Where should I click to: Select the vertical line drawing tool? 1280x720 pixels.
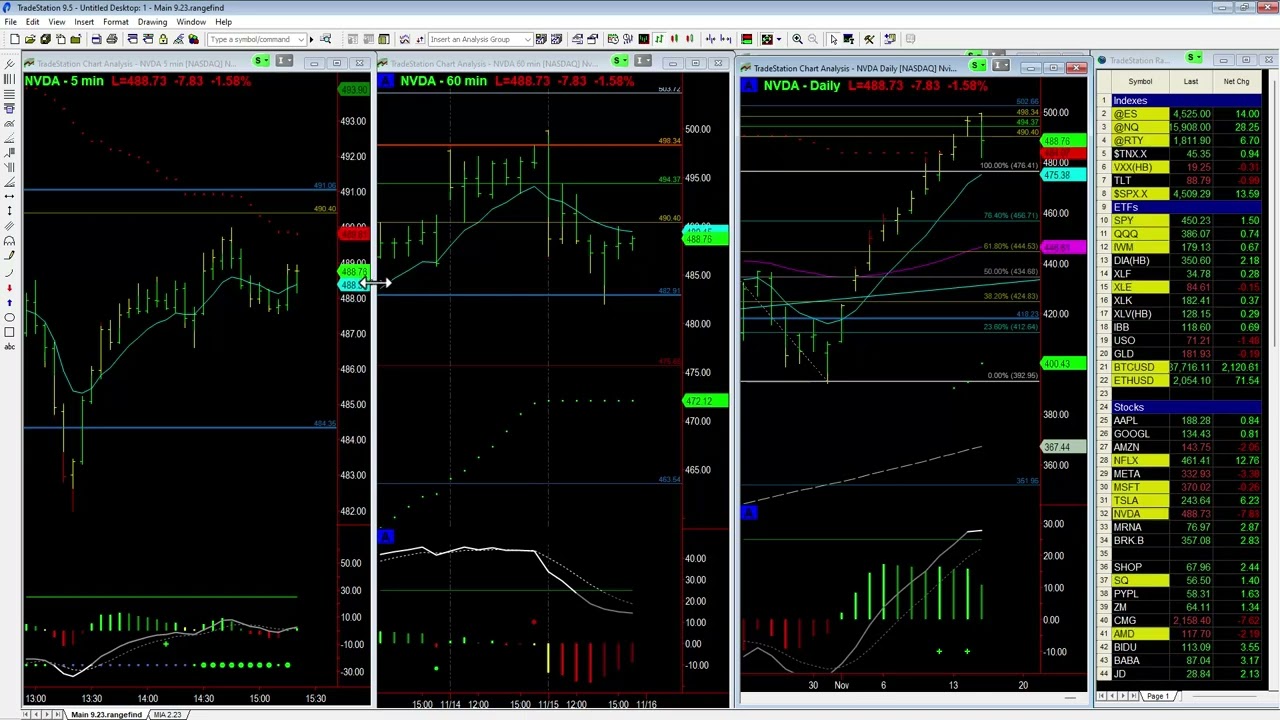tap(9, 210)
